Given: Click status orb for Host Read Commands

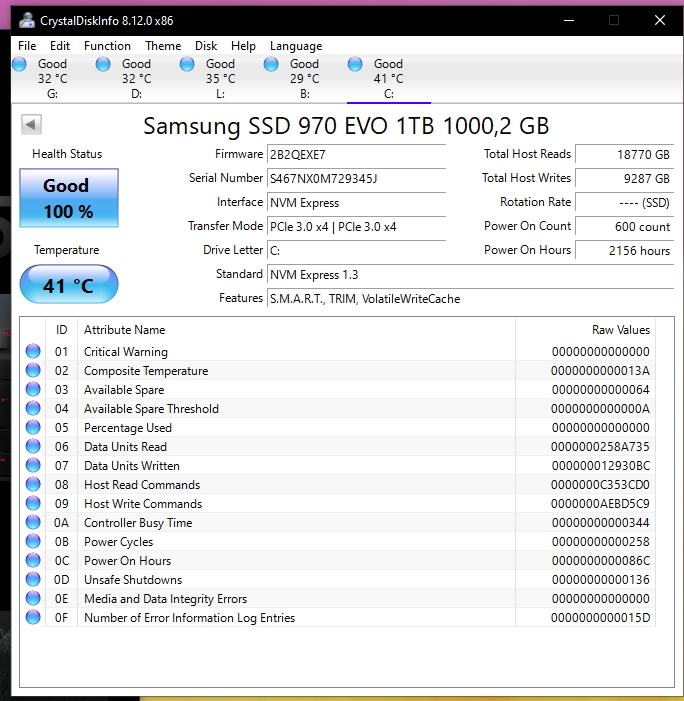Looking at the screenshot, I should [x=33, y=484].
